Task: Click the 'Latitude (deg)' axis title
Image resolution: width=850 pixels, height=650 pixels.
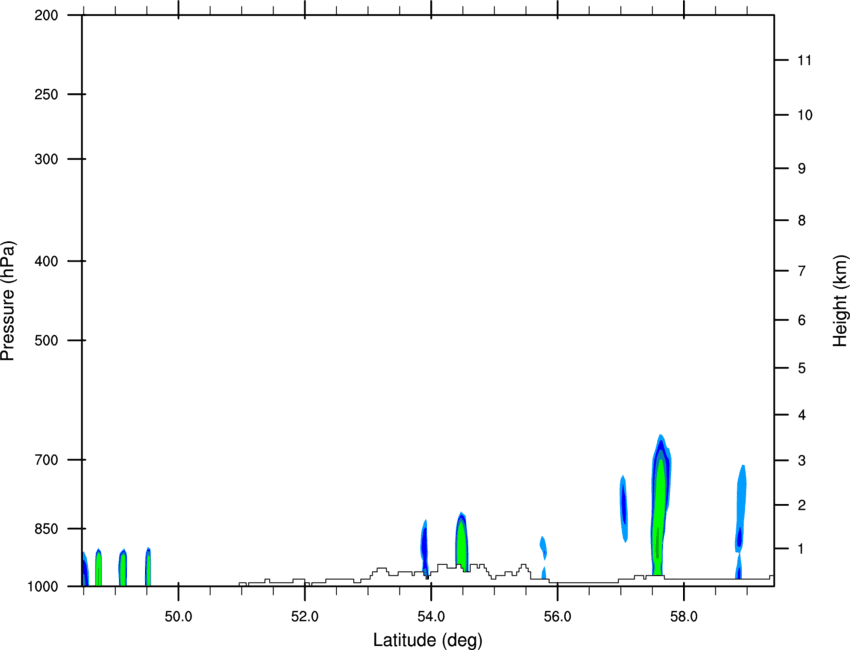Action: click(x=427, y=640)
